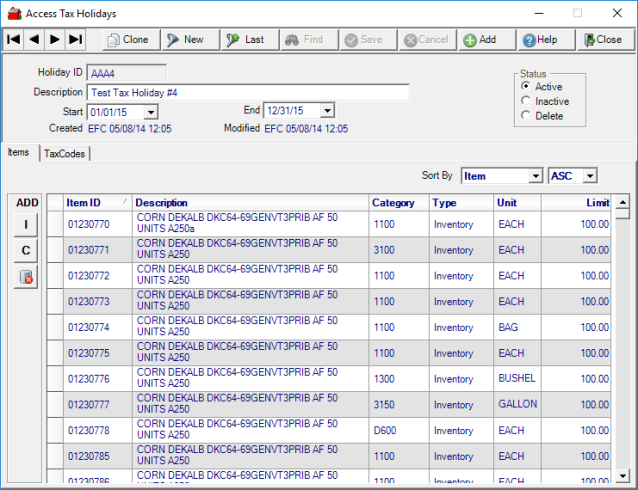
Task: Open the Start date dropdown
Action: (150, 111)
